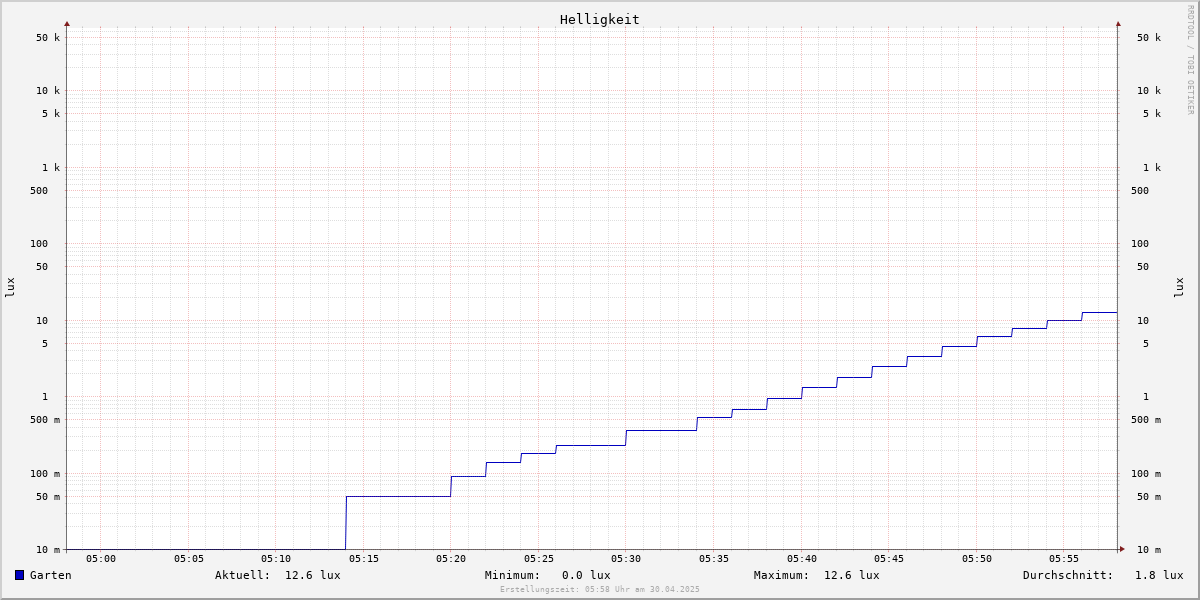Select the Durchschnitt 1.8 lux value

(1159, 575)
